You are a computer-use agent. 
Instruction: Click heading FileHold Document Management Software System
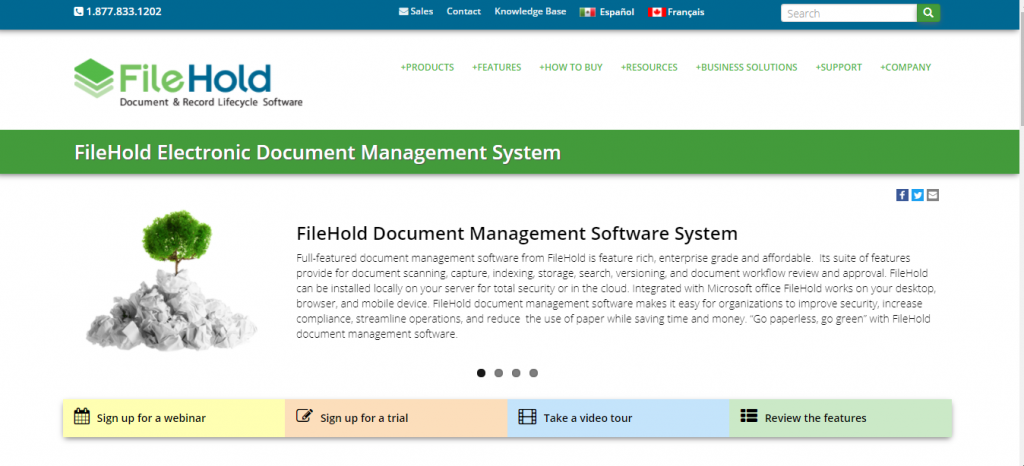coord(517,233)
